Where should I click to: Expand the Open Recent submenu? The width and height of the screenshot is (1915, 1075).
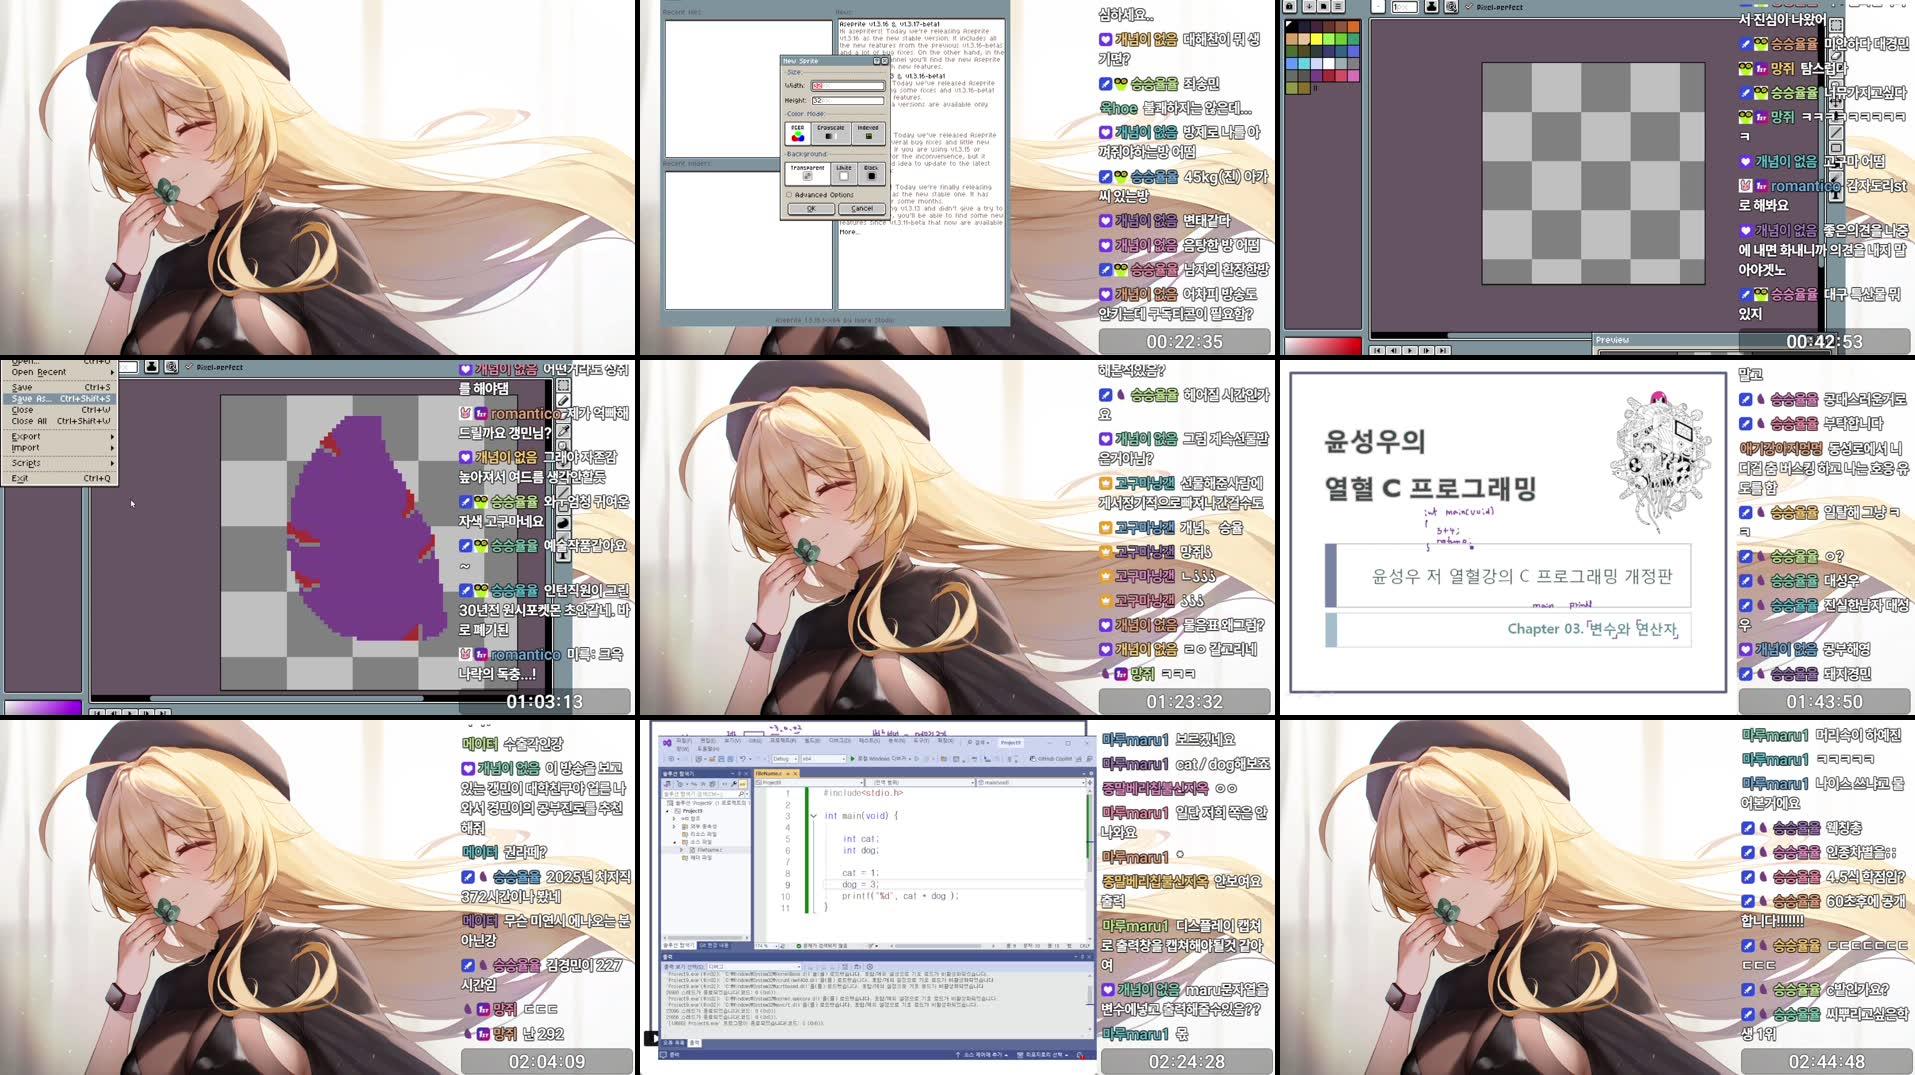point(40,372)
